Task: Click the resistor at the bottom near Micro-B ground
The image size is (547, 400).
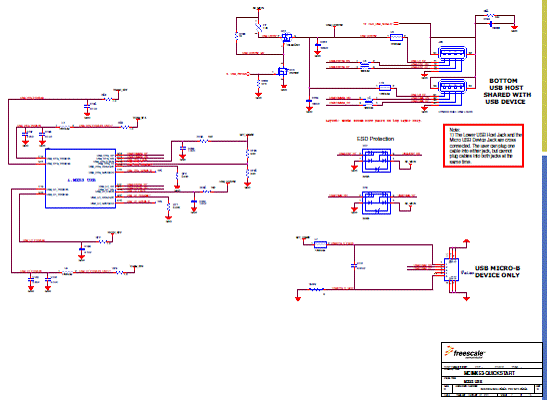Action: tap(316, 289)
